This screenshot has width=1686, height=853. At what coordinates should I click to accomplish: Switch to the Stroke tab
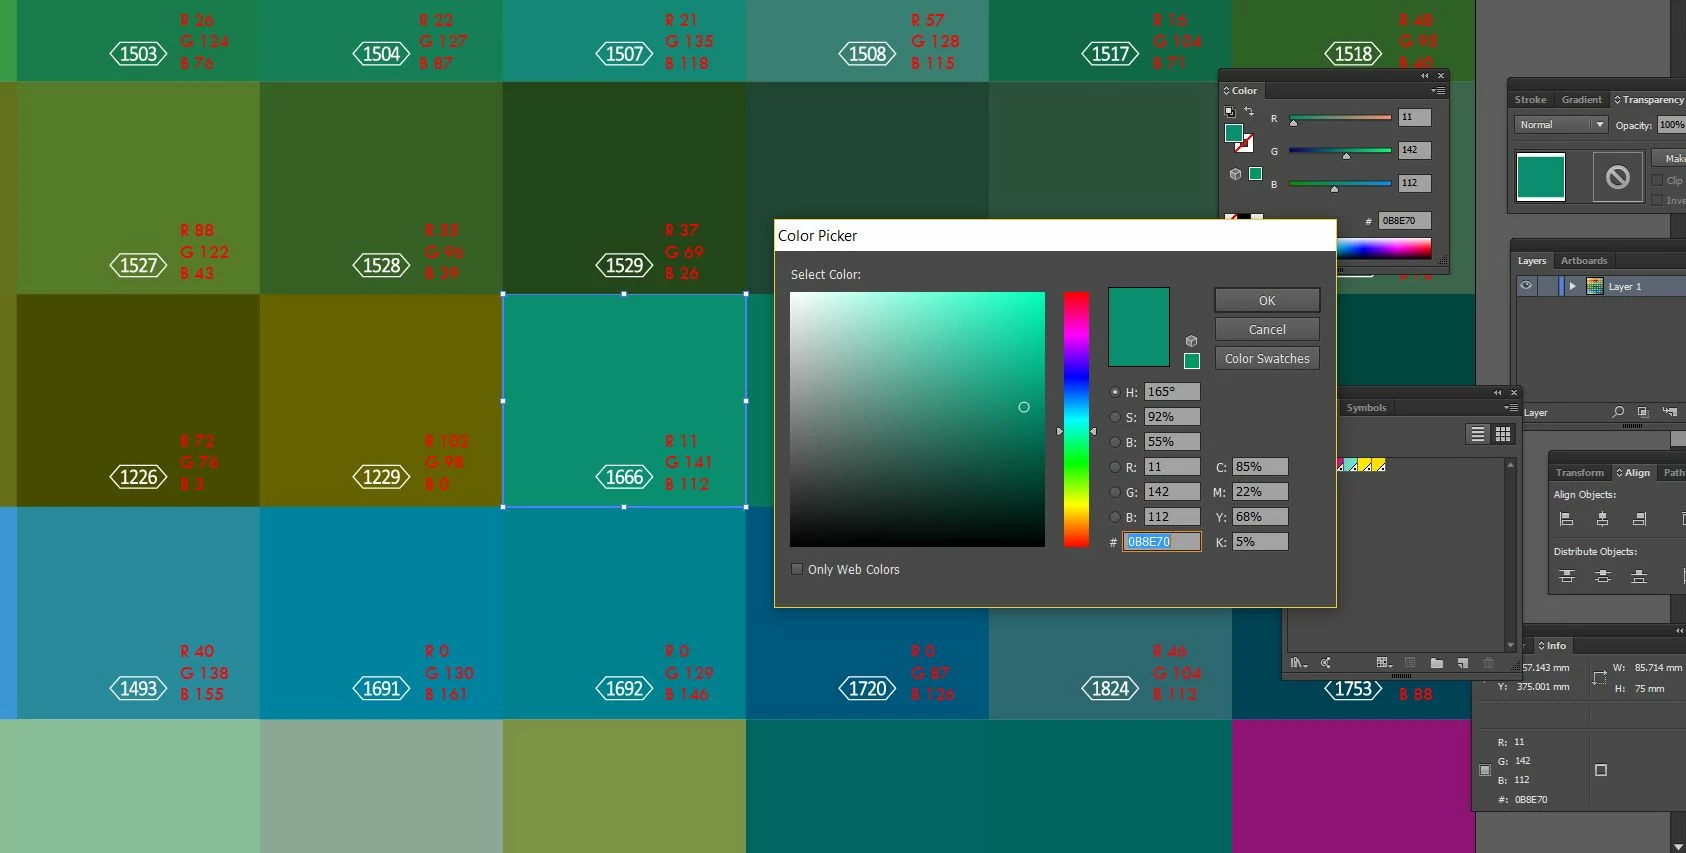(x=1530, y=100)
